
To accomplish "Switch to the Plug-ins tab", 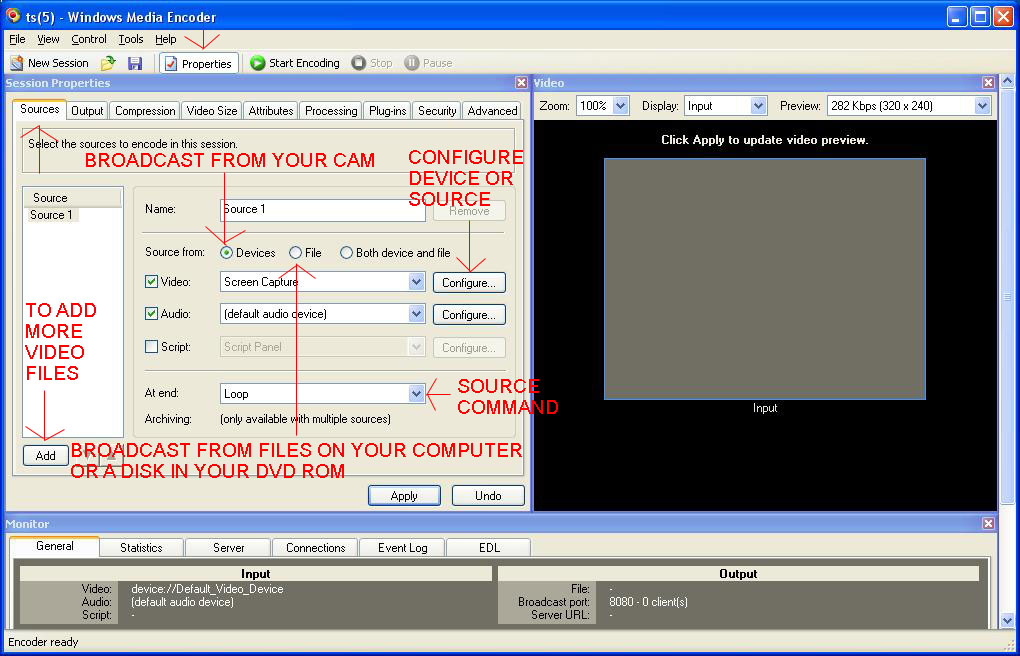I will pyautogui.click(x=388, y=111).
